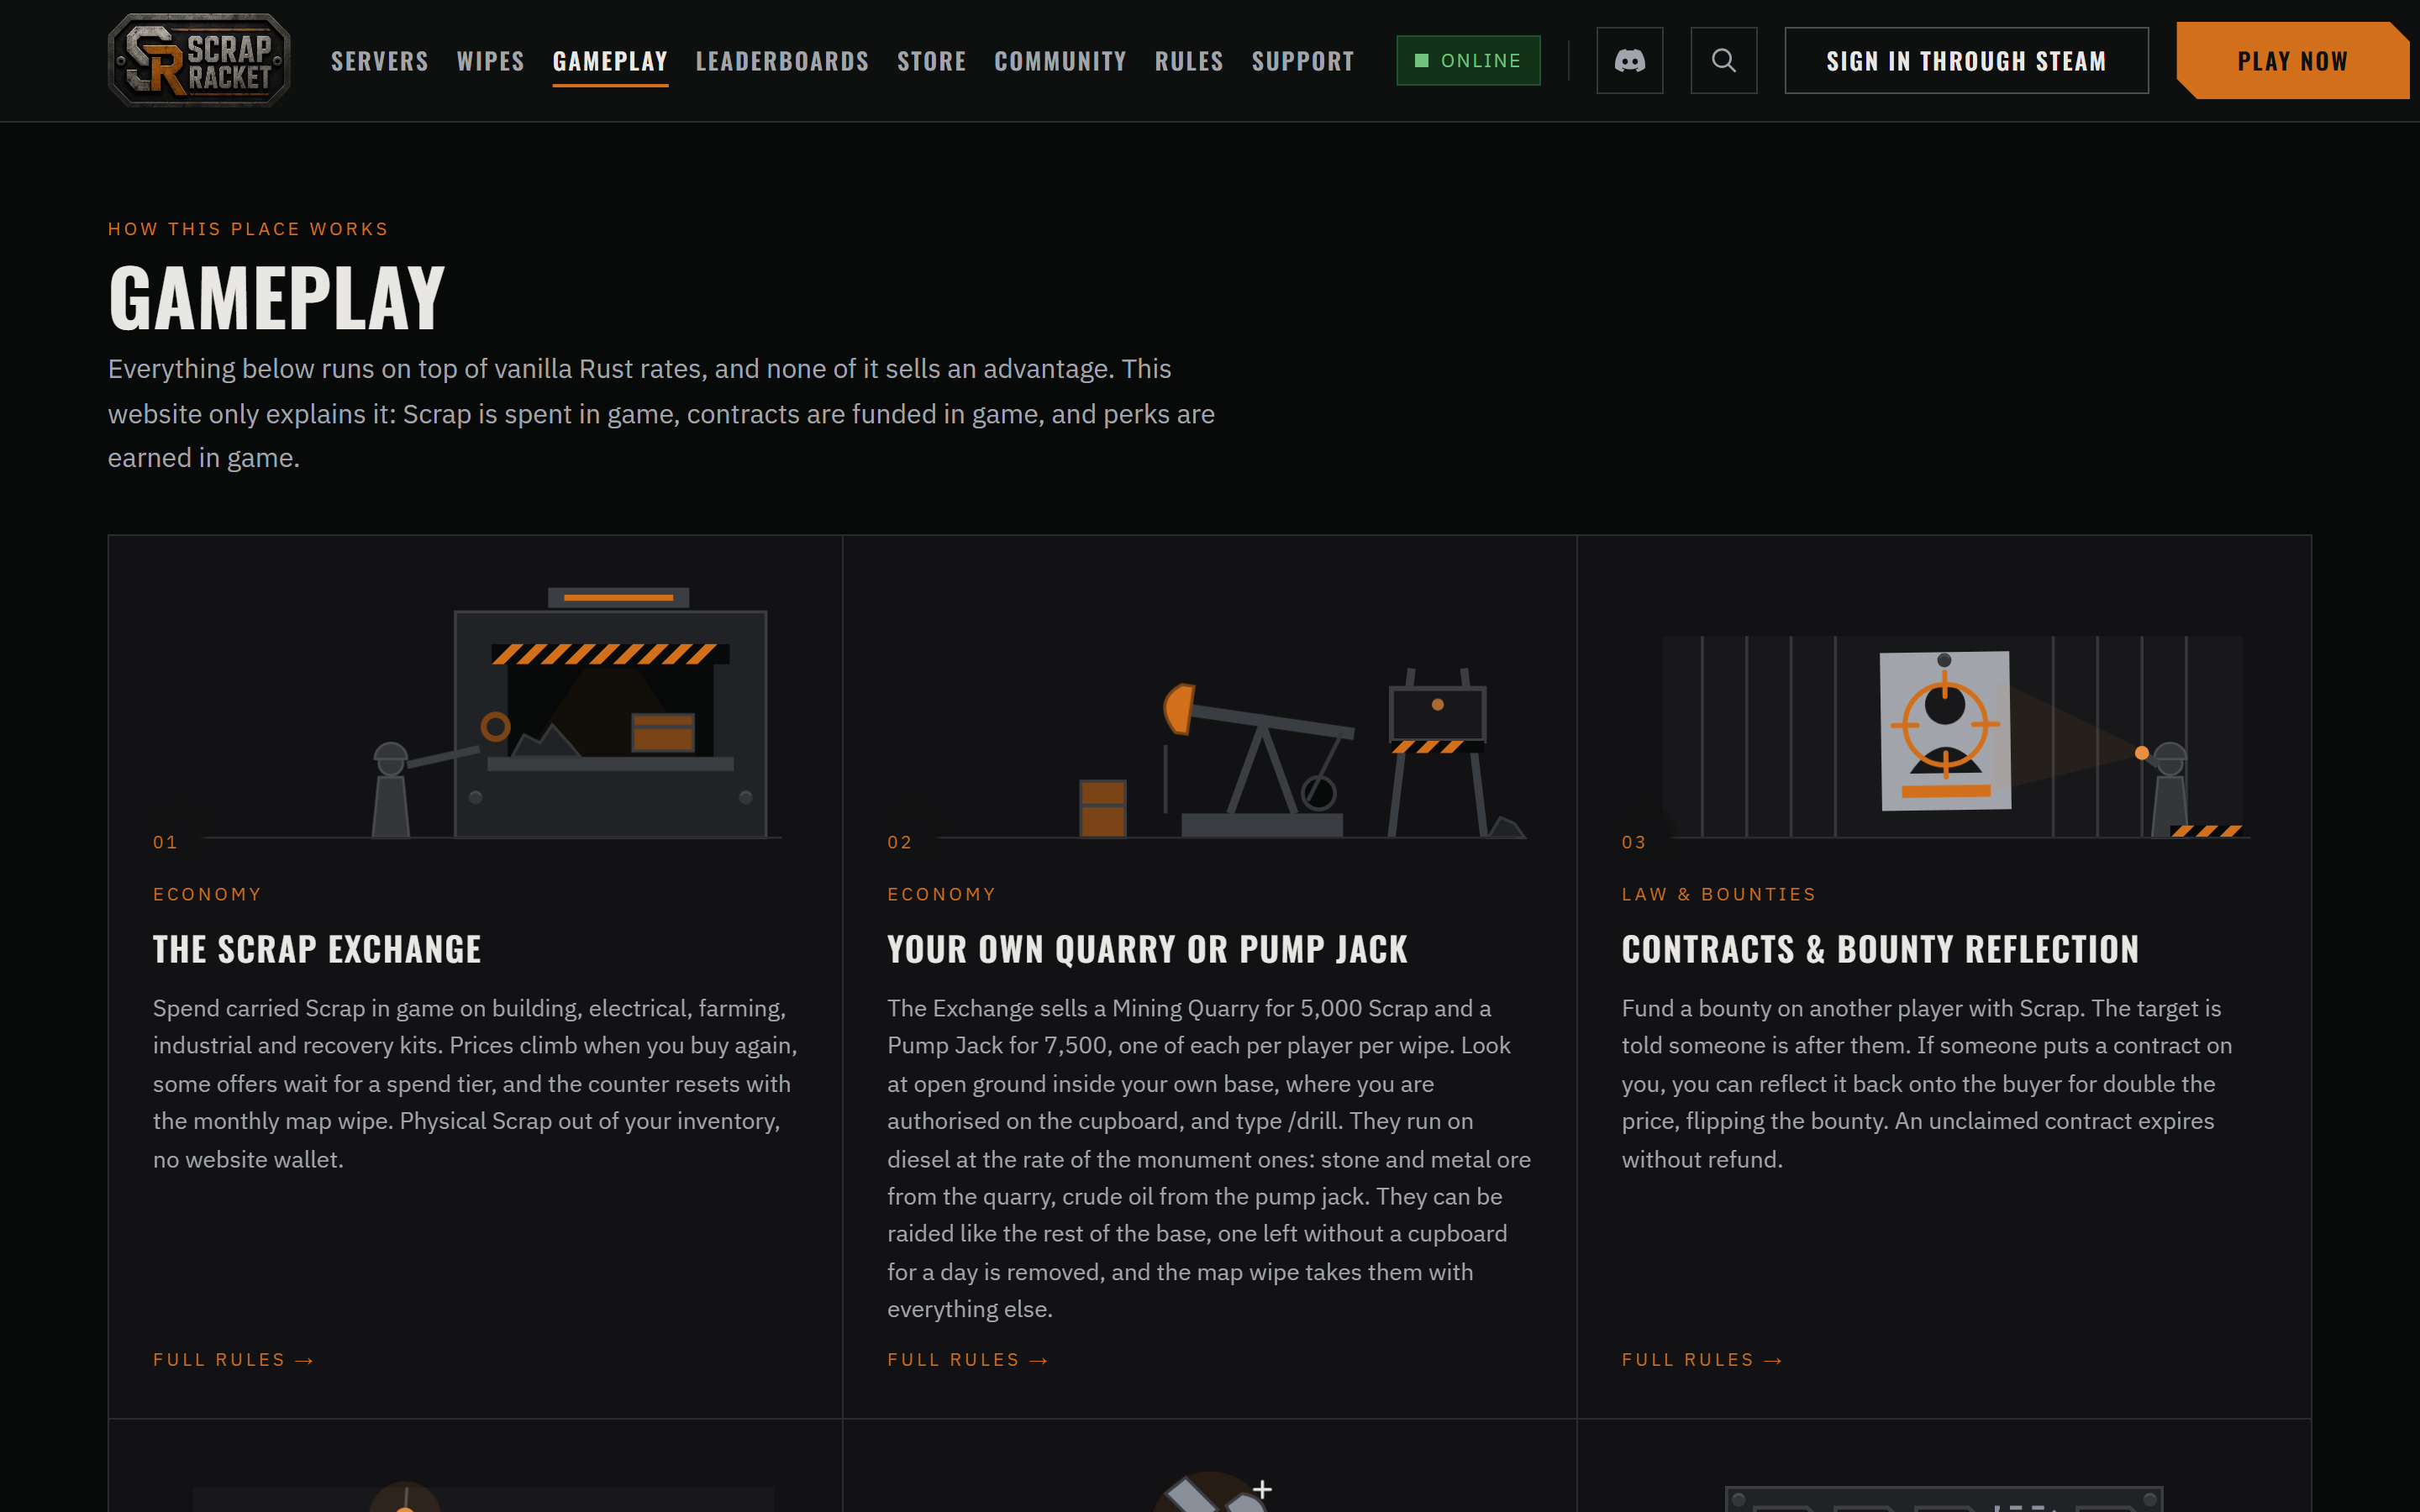Open Full Rules for The Scrap Exchange
This screenshot has width=2420, height=1512.
click(x=233, y=1359)
